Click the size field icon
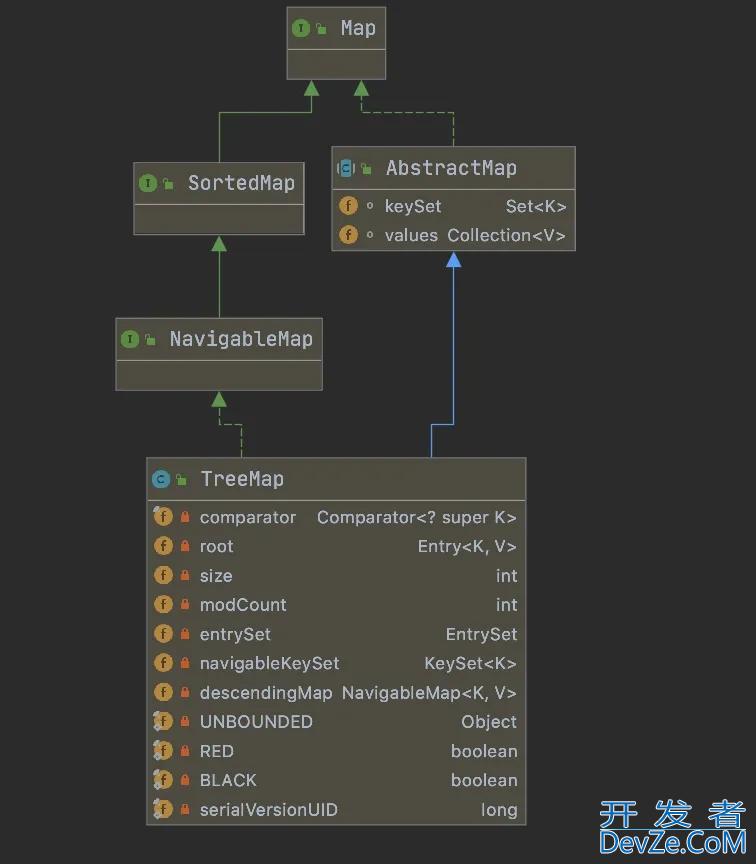Image resolution: width=756 pixels, height=864 pixels. [163, 575]
